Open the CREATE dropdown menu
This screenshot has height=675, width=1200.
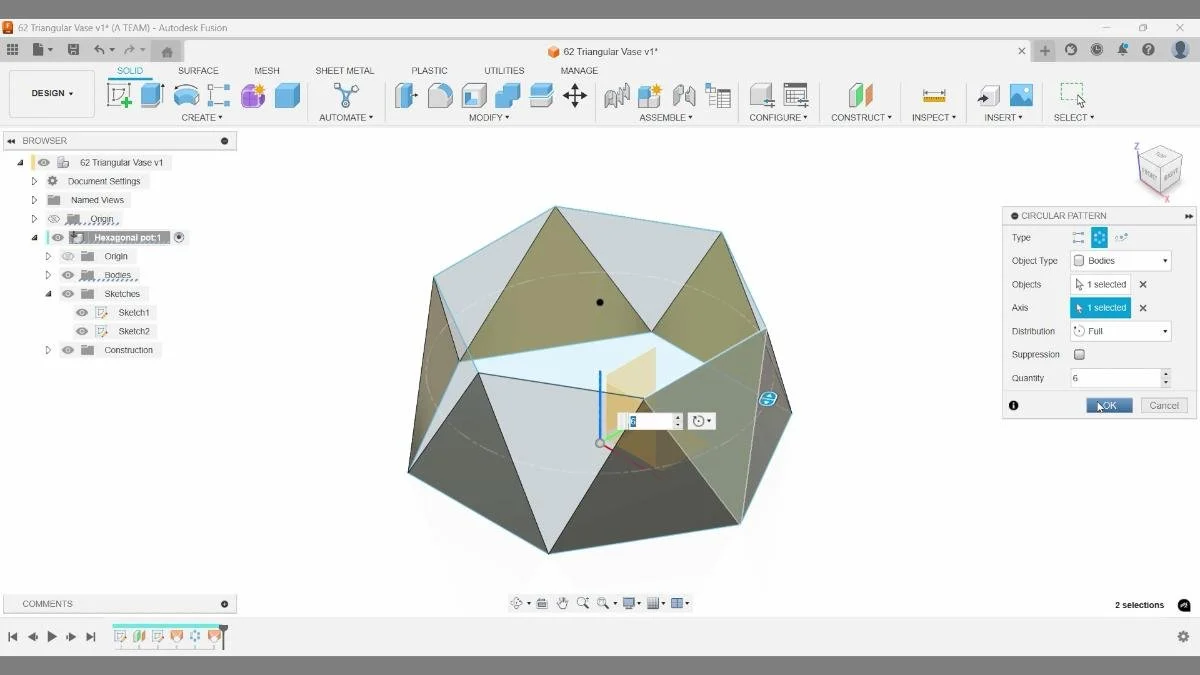point(202,118)
